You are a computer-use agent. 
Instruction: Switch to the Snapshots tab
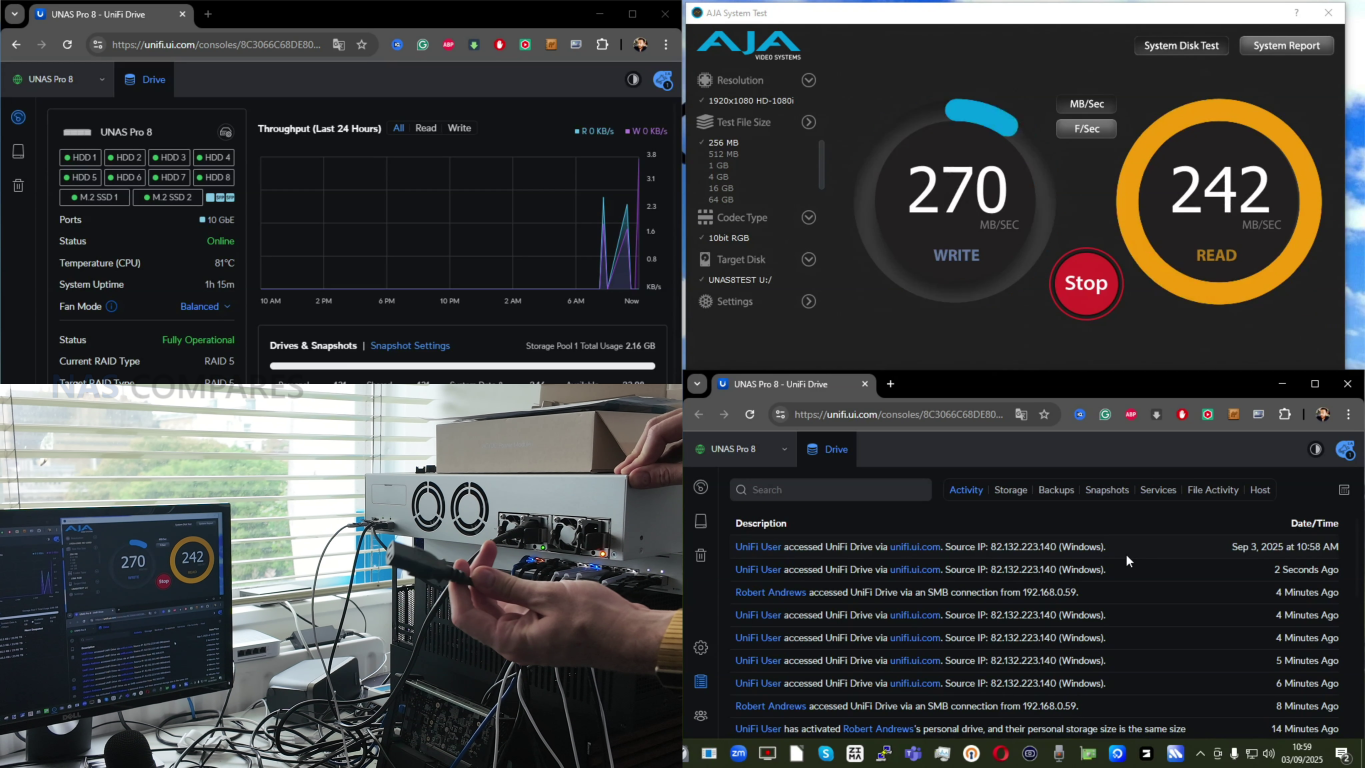click(x=1107, y=490)
